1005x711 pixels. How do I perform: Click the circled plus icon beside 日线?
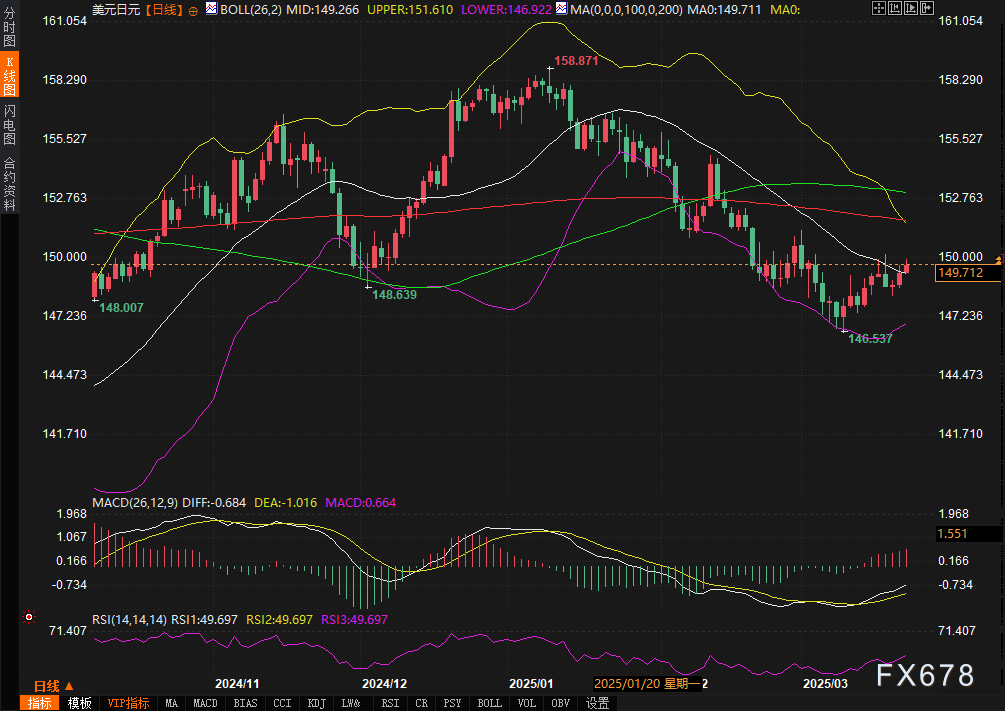click(x=193, y=9)
